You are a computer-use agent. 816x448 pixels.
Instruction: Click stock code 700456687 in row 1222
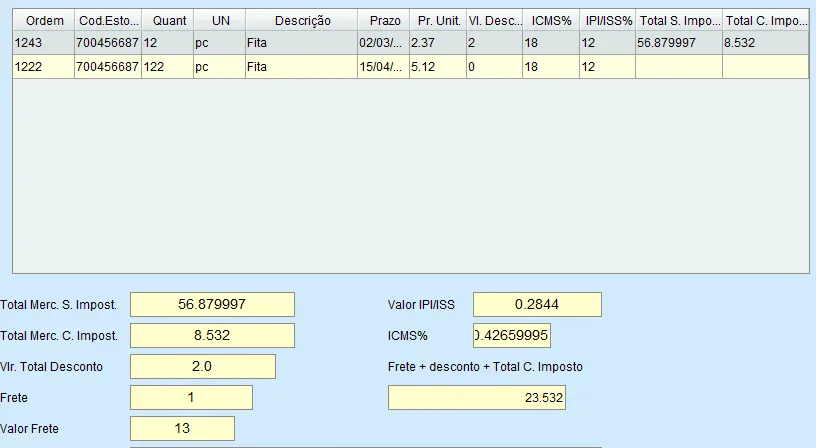click(x=108, y=67)
